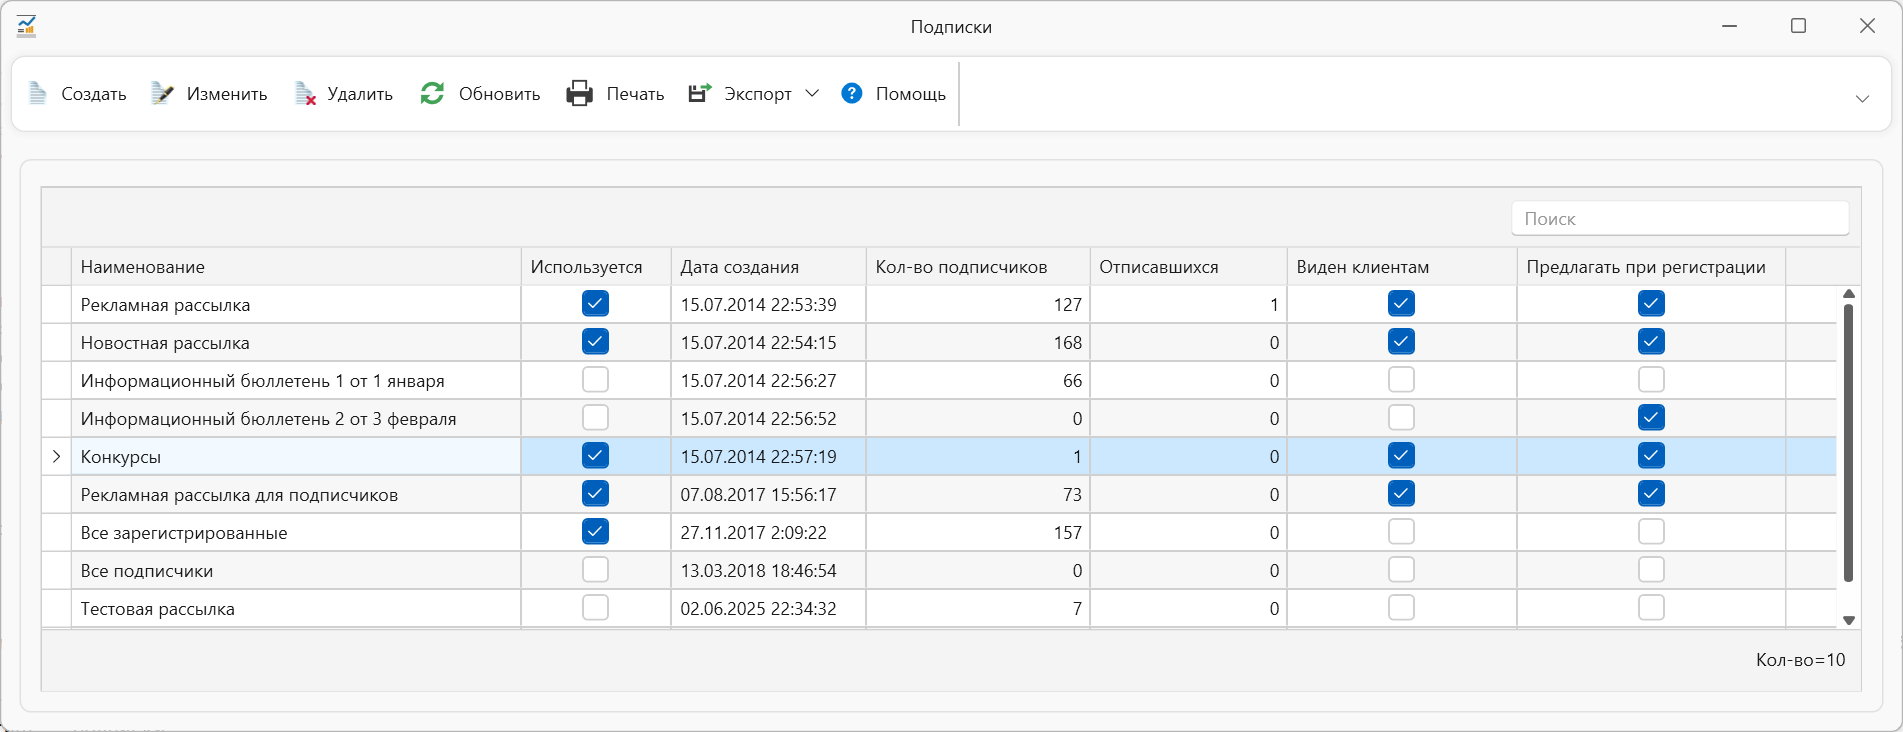
Task: Click the Создать button label
Action: pos(94,94)
